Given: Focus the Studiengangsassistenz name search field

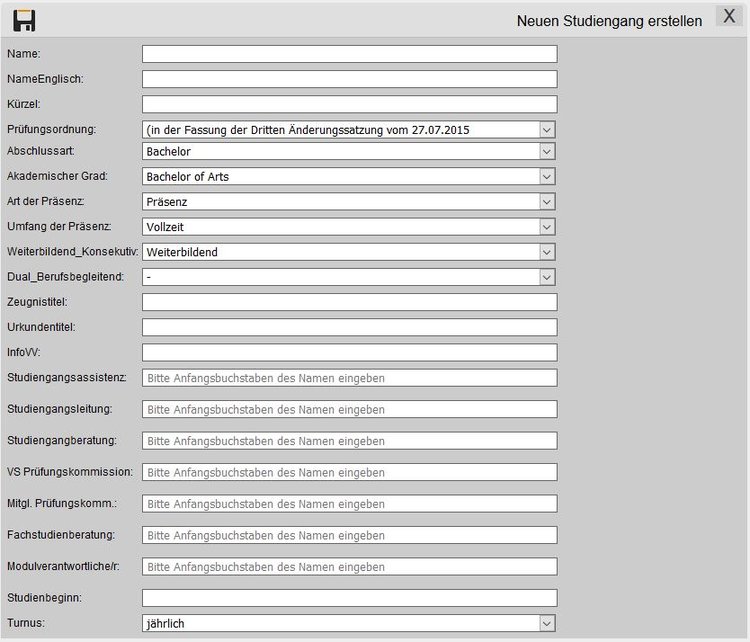Looking at the screenshot, I should [349, 378].
